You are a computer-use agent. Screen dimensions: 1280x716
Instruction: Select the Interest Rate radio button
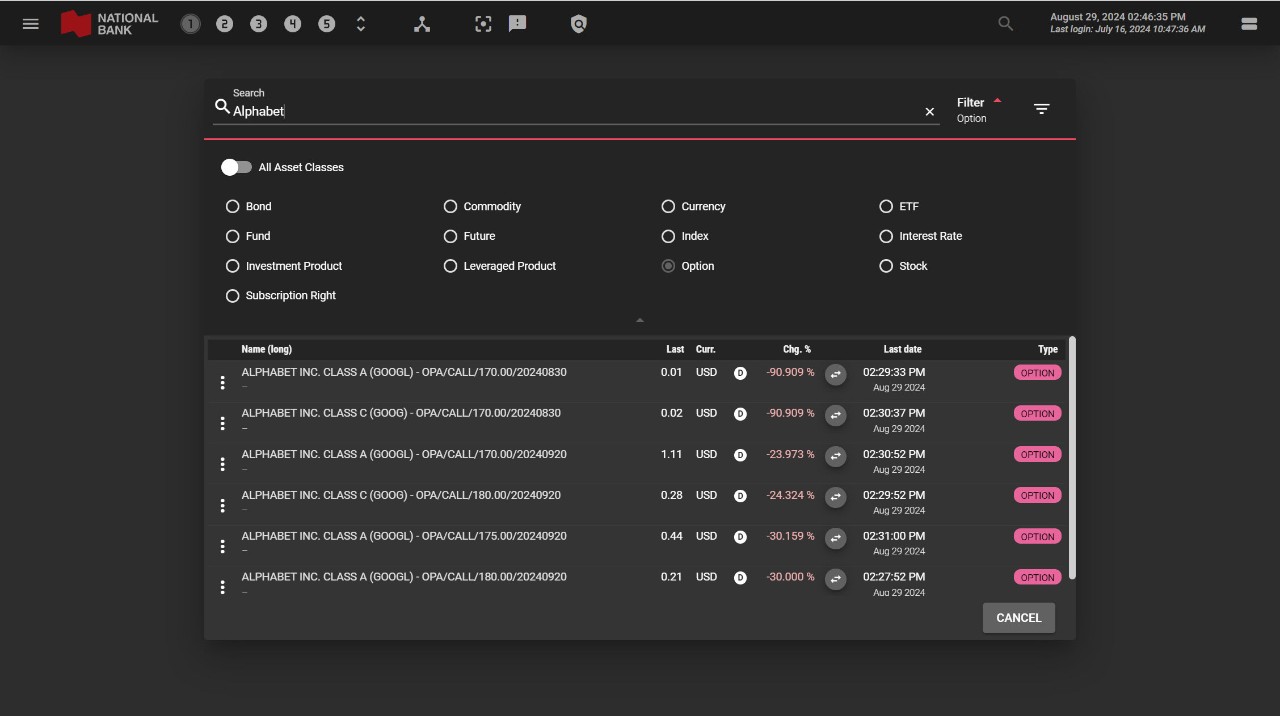coord(886,236)
